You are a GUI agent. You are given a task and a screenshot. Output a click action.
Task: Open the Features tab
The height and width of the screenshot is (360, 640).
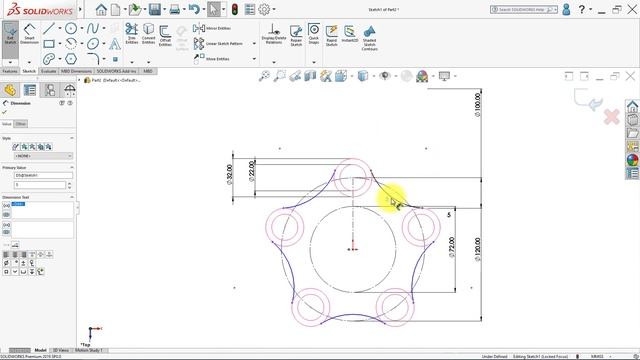point(10,71)
